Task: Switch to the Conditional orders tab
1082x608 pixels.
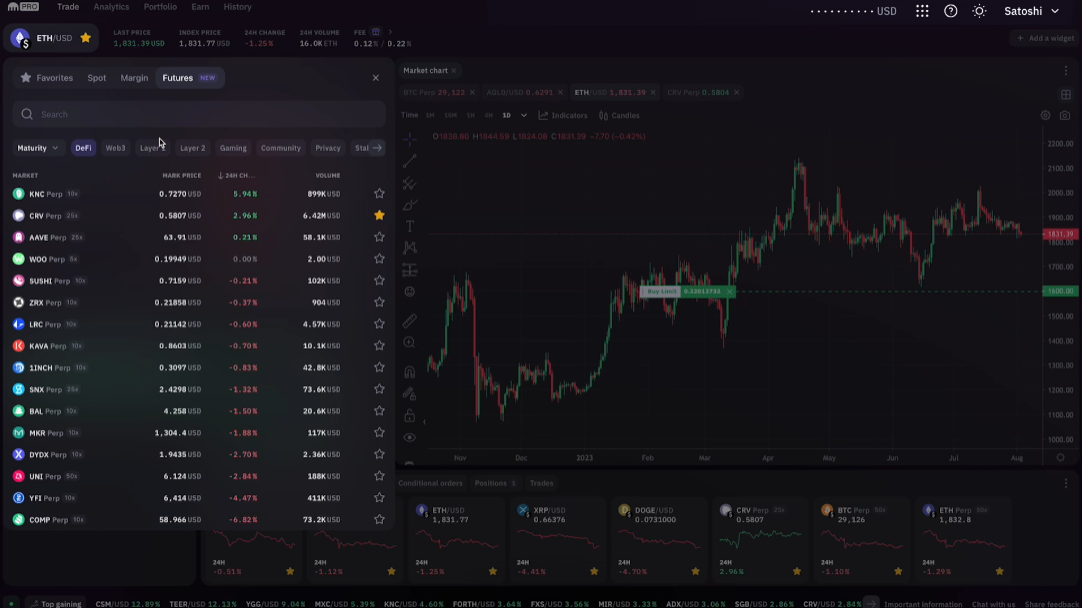Action: coord(431,483)
